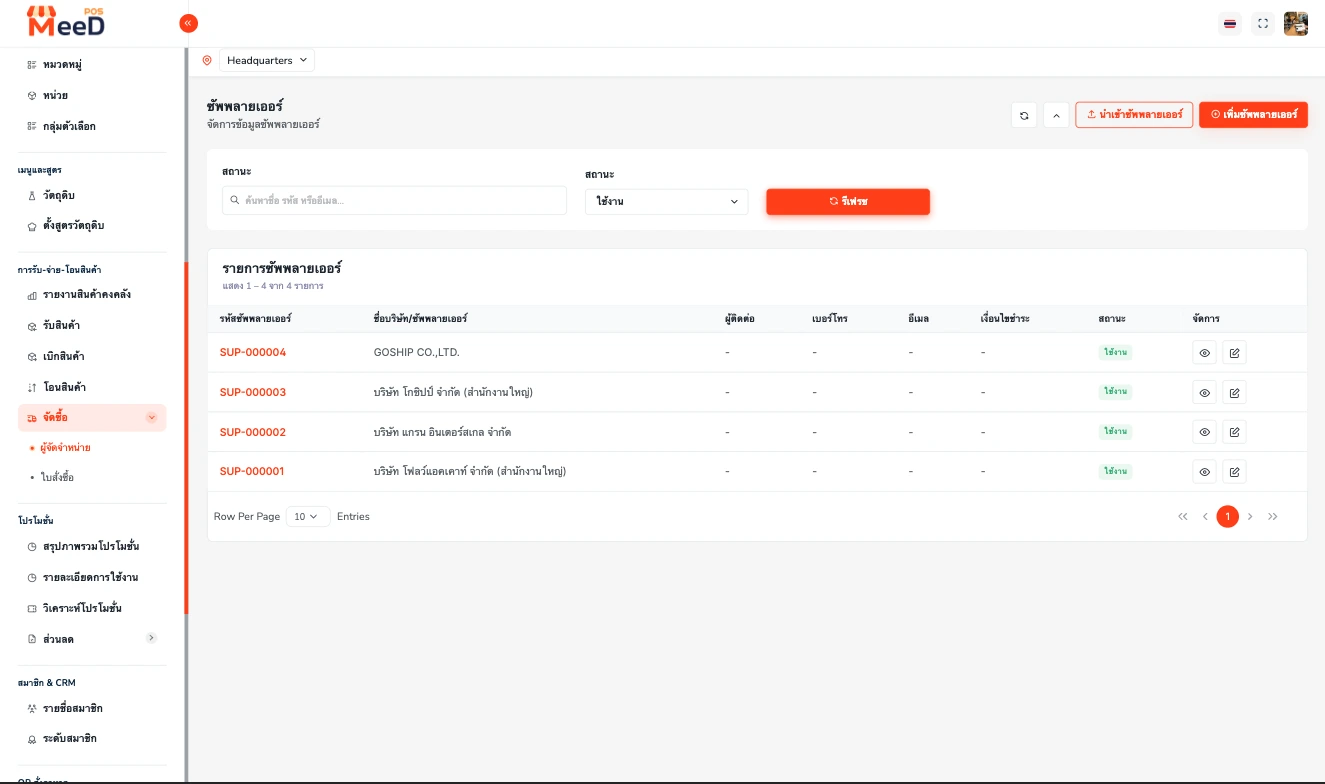Click เพิ่มซัพพลายเออร์ add supplier button

coord(1253,115)
